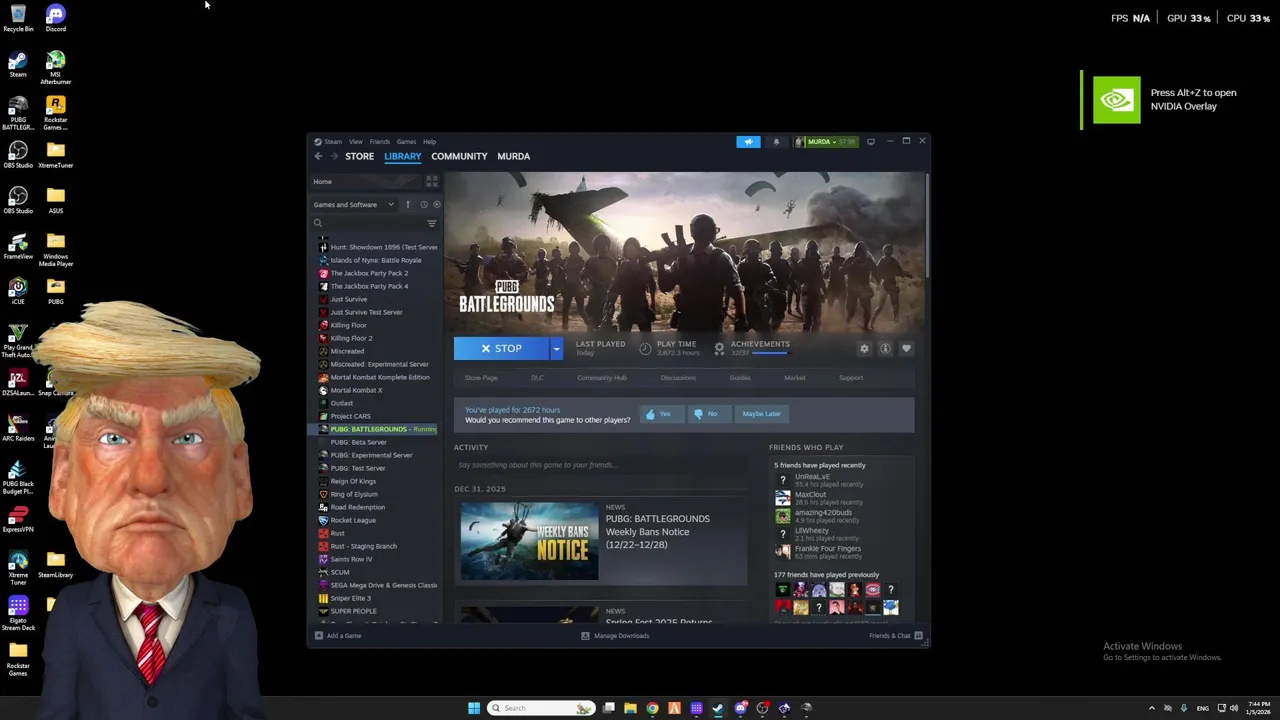1280x720 pixels.
Task: Show PUBG game info icon
Action: click(885, 348)
